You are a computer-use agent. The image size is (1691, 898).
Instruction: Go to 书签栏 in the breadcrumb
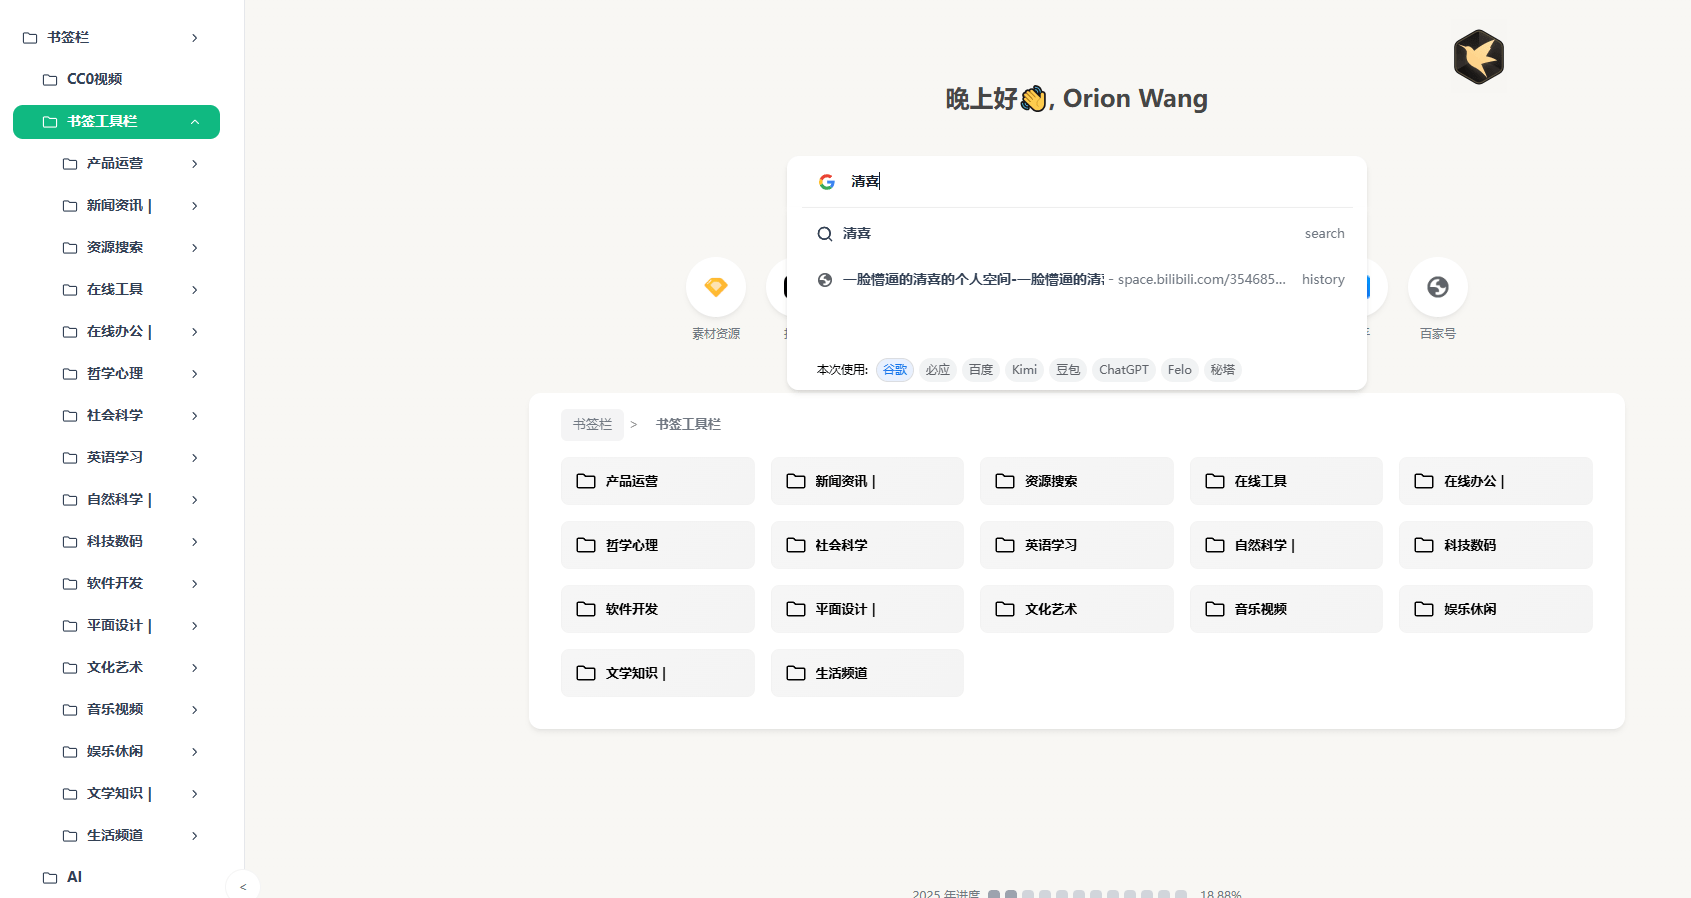pos(592,425)
